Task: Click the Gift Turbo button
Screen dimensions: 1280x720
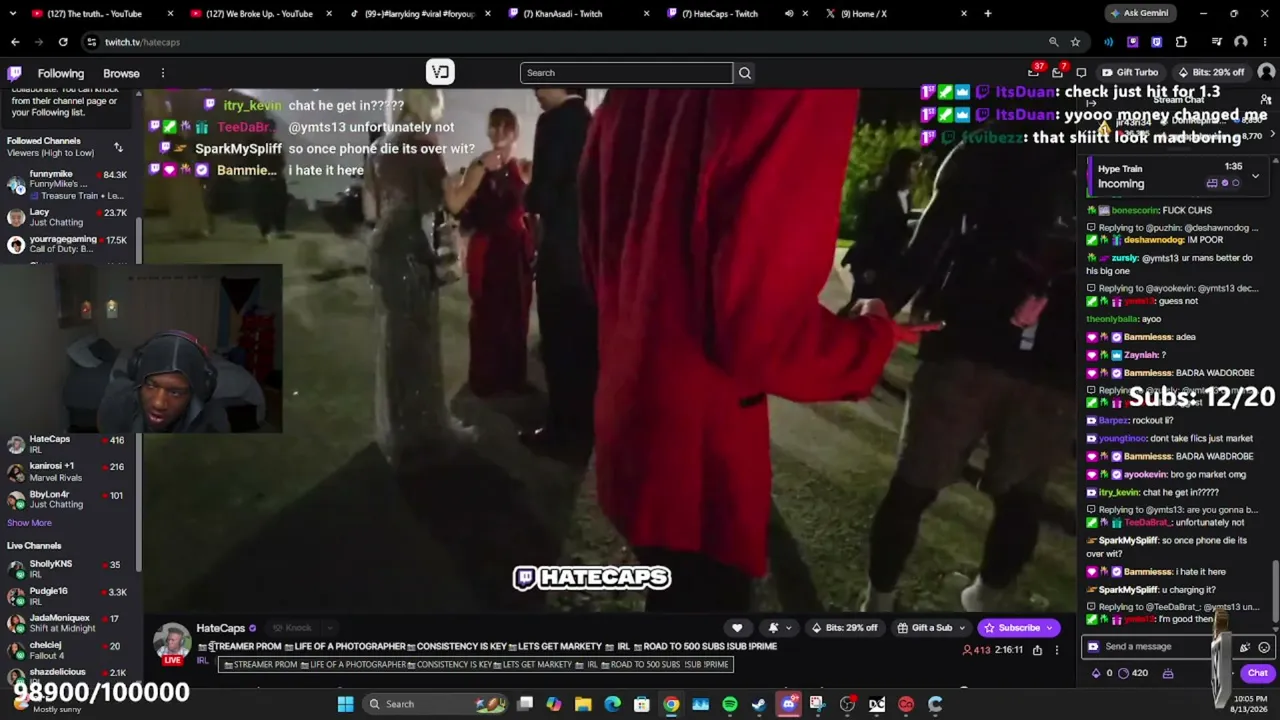Action: point(1130,73)
